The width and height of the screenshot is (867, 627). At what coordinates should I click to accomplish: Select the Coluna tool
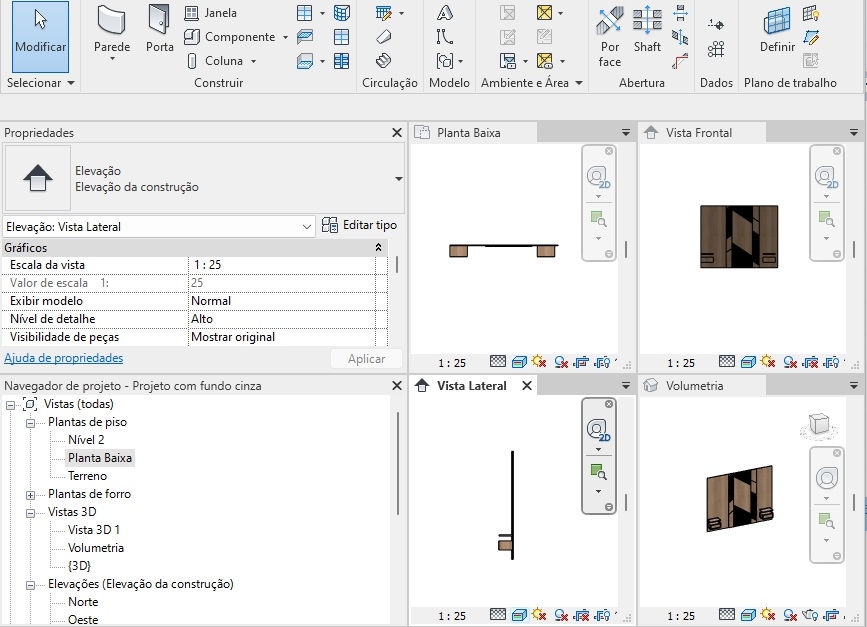click(220, 61)
